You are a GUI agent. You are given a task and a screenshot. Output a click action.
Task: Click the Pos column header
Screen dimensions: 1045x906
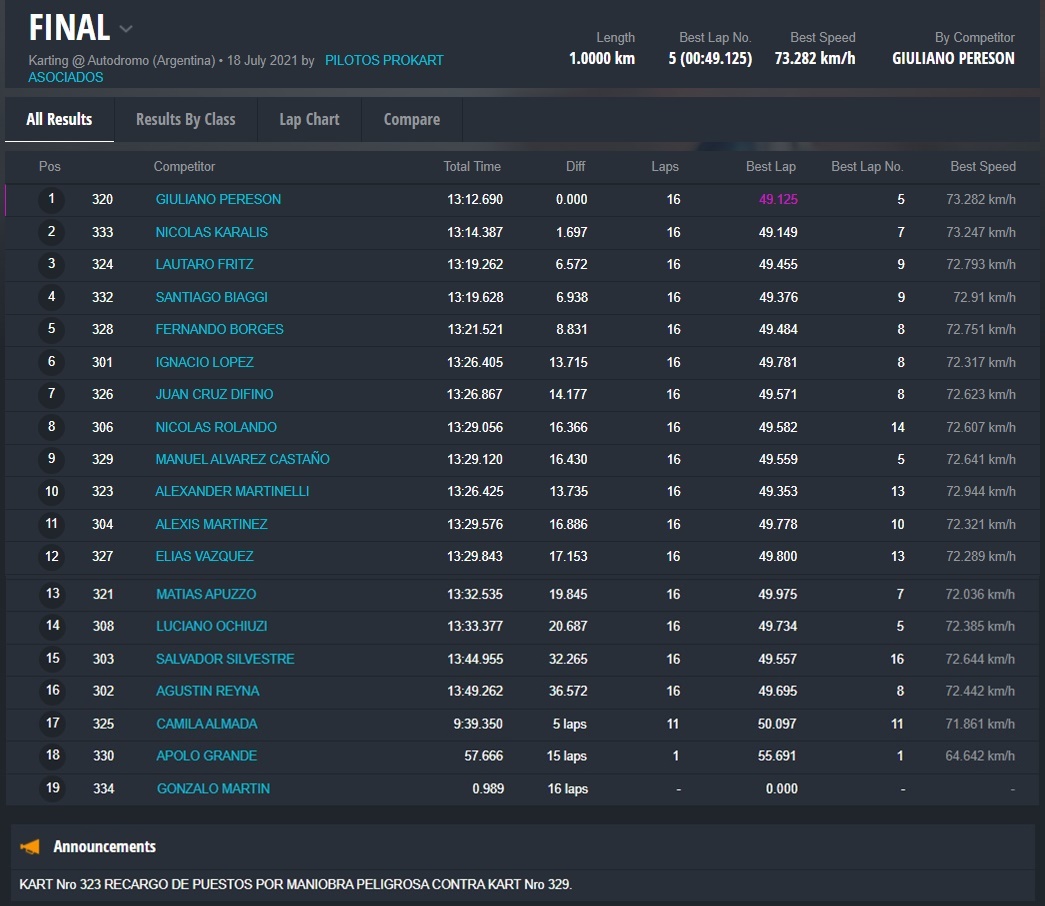click(x=50, y=166)
